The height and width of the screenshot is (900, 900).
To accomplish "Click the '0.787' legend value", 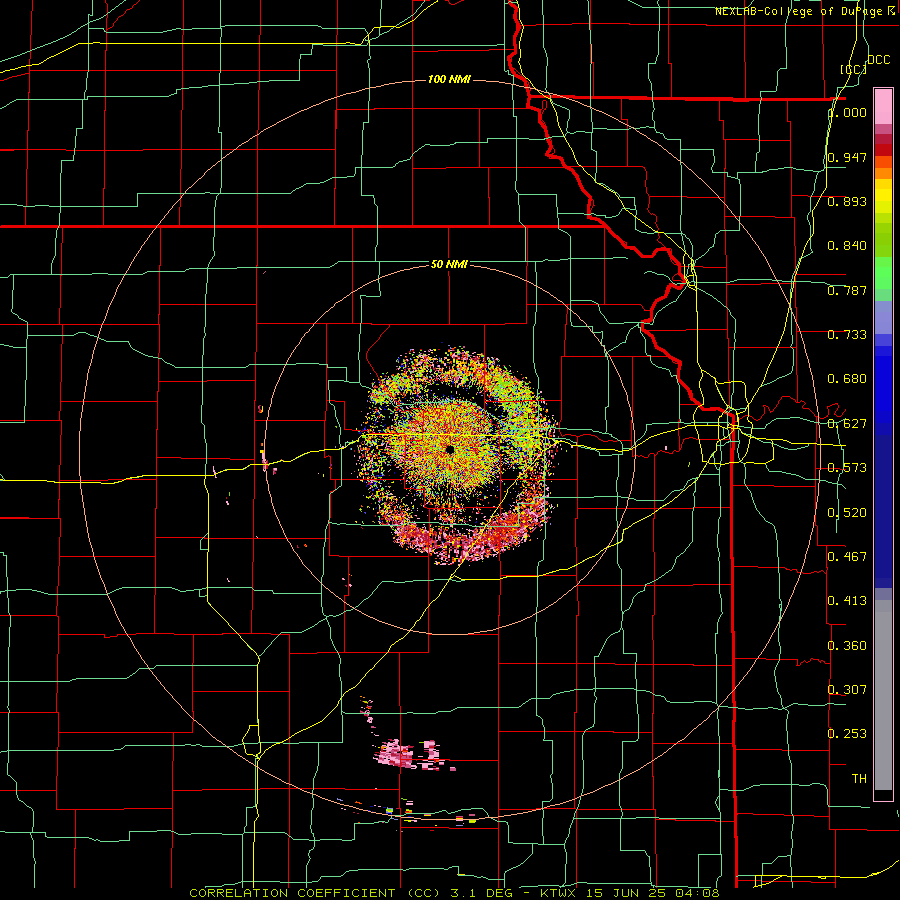I will (847, 290).
